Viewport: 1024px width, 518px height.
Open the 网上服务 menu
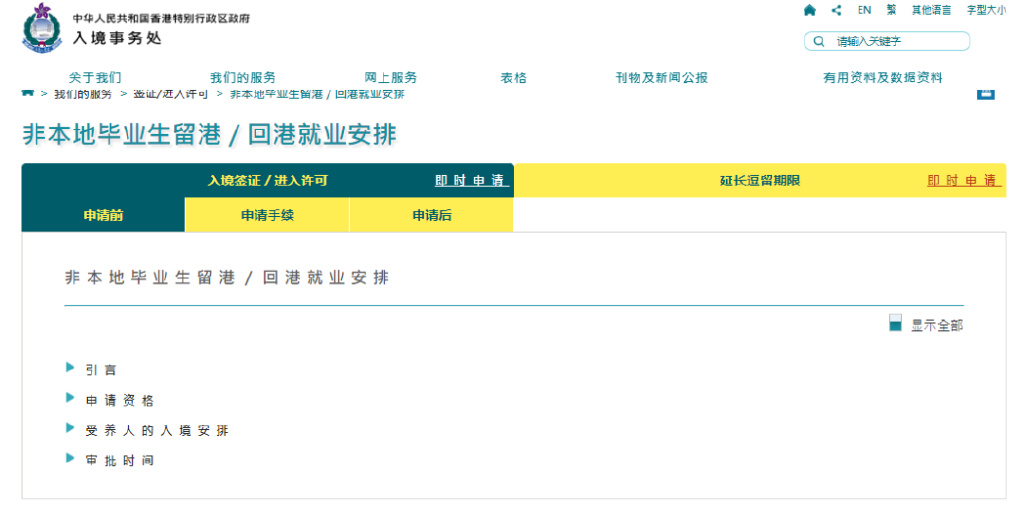391,78
